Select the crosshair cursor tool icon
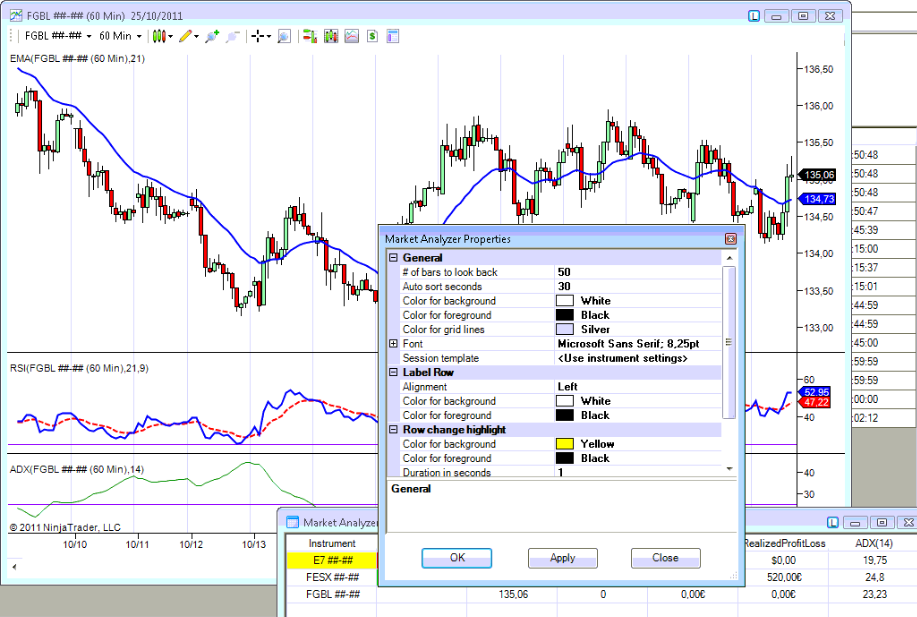The image size is (917, 617). pyautogui.click(x=257, y=36)
